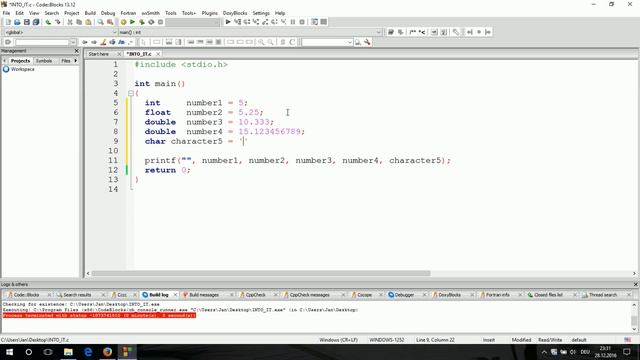Open Microsoft Edge from the taskbar
This screenshot has height=360, width=640.
88,352
